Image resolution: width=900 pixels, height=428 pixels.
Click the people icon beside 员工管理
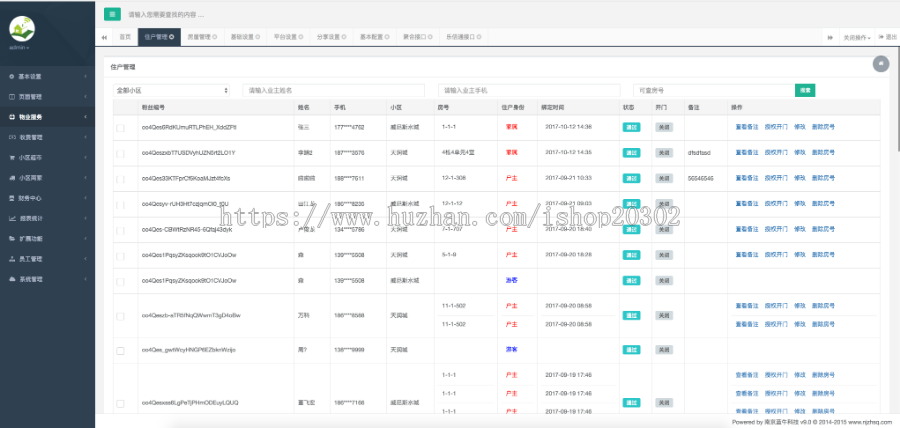12,259
